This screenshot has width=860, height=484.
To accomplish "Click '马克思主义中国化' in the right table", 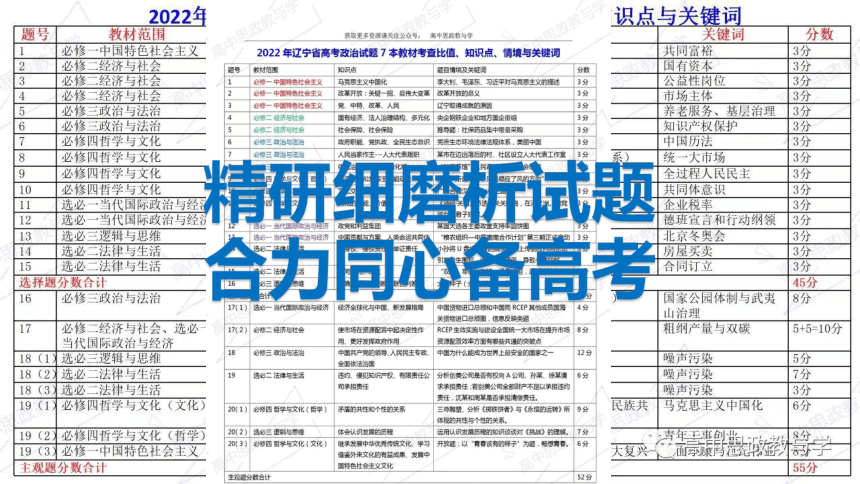I will (x=713, y=406).
